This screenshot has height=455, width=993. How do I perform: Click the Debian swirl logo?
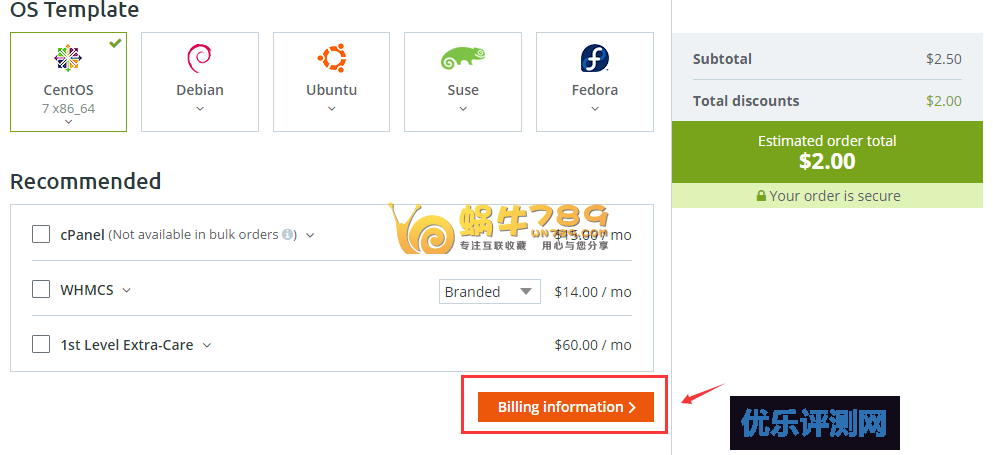coord(199,58)
